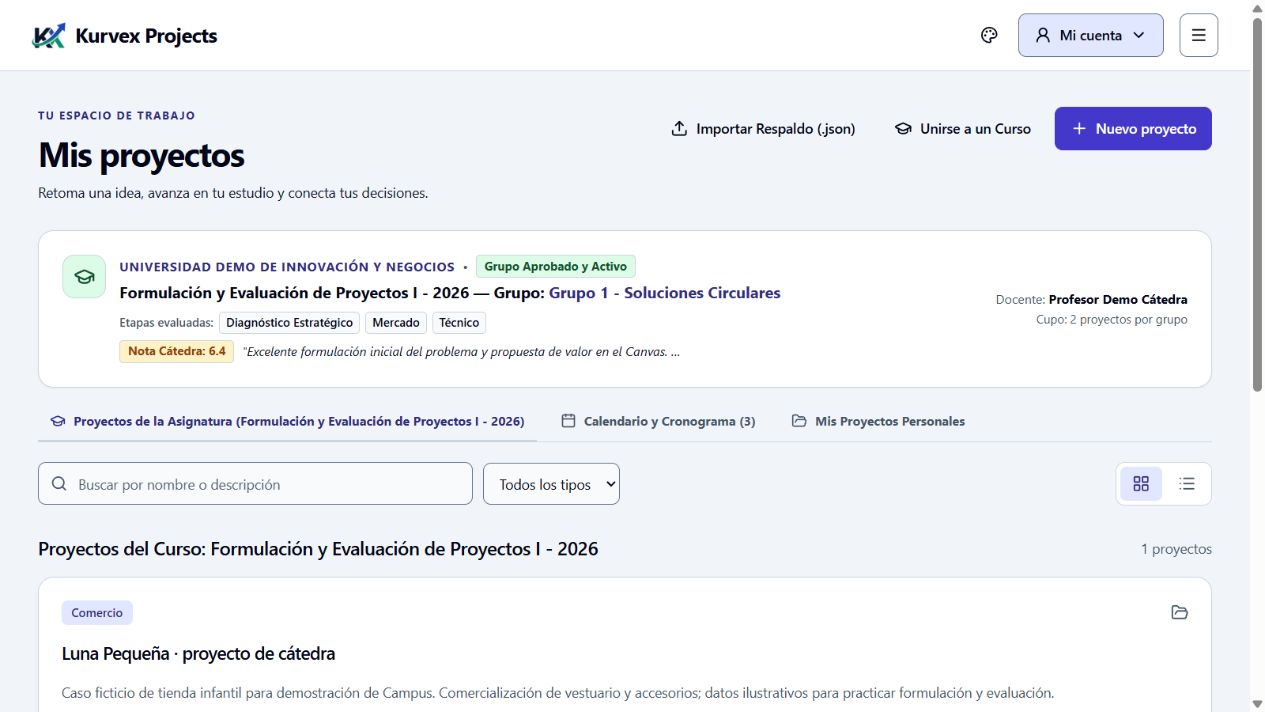The width and height of the screenshot is (1265, 712).
Task: Click Universidad Demo de Innovación y Negocios
Action: pos(287,267)
